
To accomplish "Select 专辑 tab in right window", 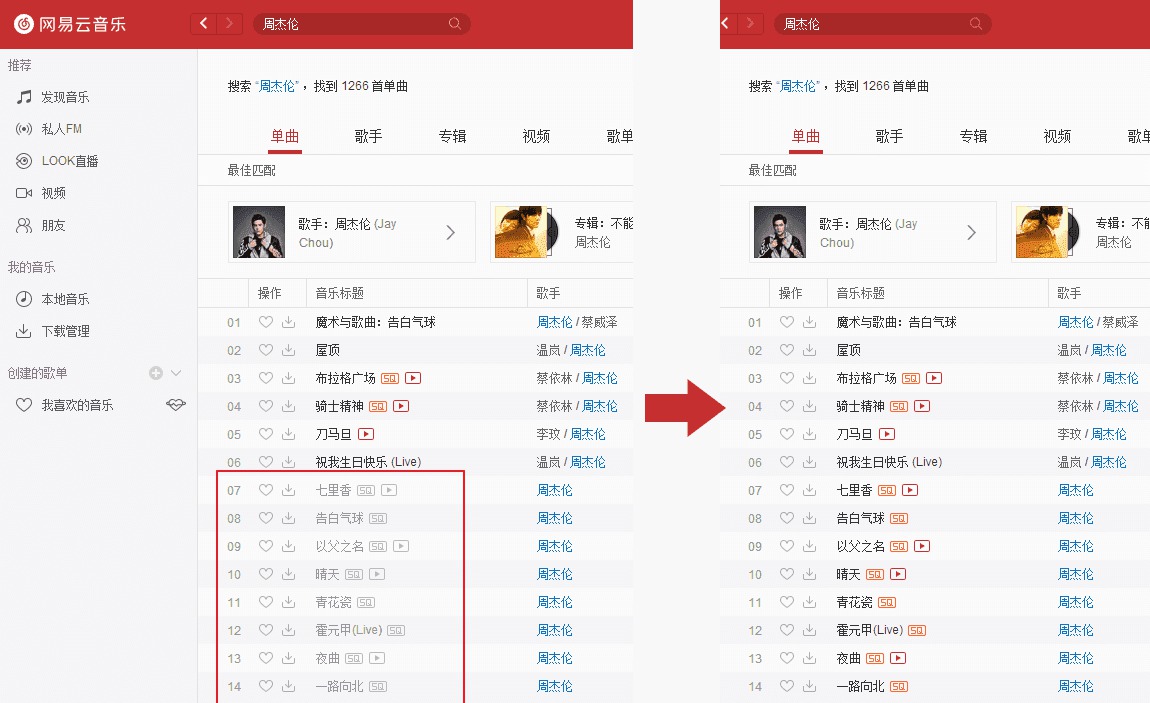I will (973, 136).
